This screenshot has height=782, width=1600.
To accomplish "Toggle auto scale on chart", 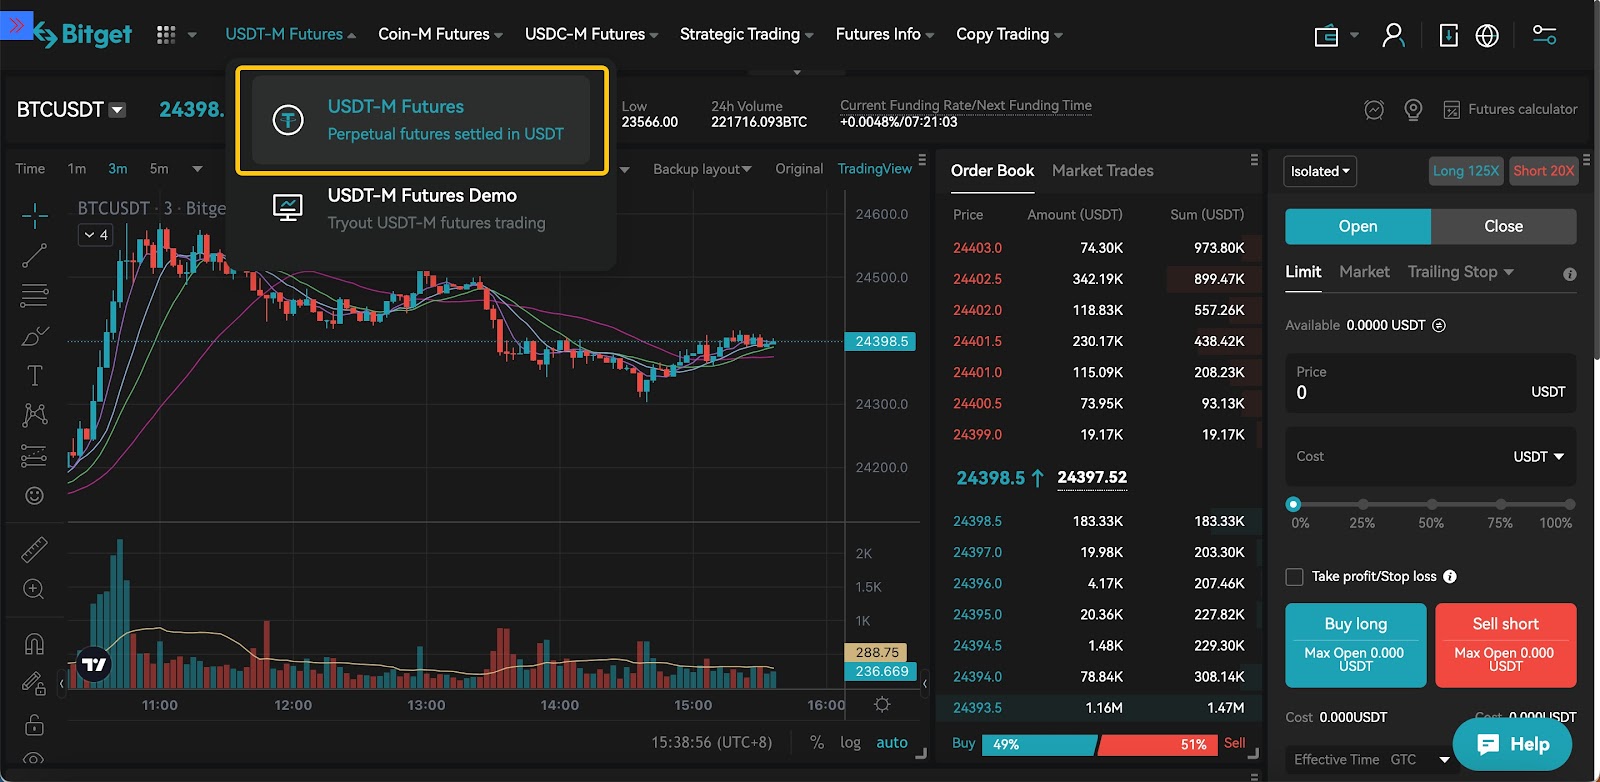I will (892, 742).
